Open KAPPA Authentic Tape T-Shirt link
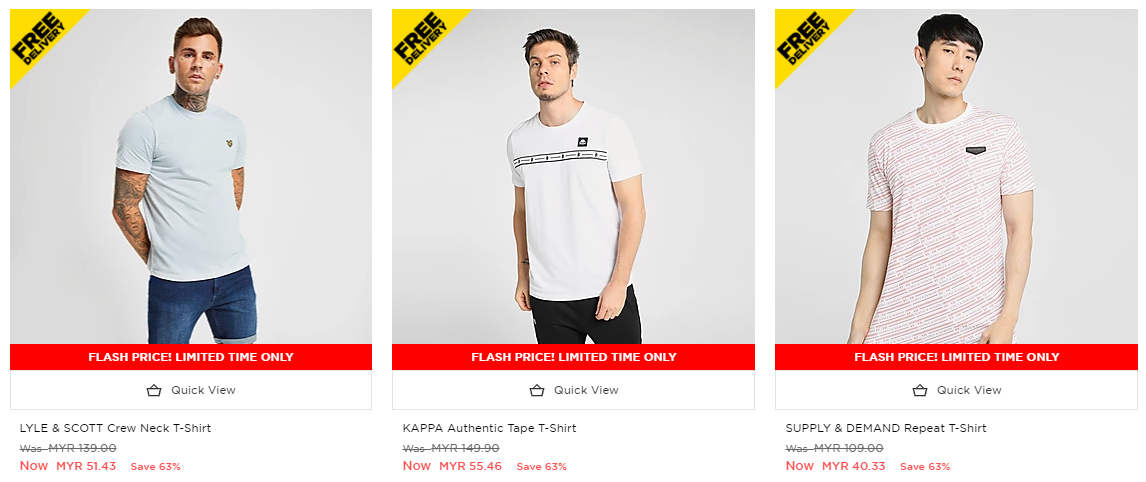 pos(489,428)
